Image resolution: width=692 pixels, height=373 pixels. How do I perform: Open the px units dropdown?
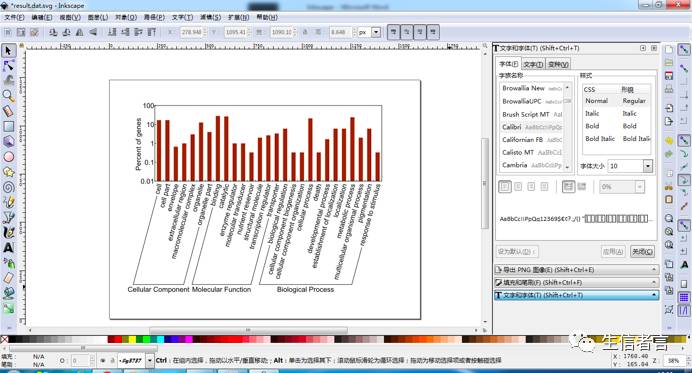[376, 32]
